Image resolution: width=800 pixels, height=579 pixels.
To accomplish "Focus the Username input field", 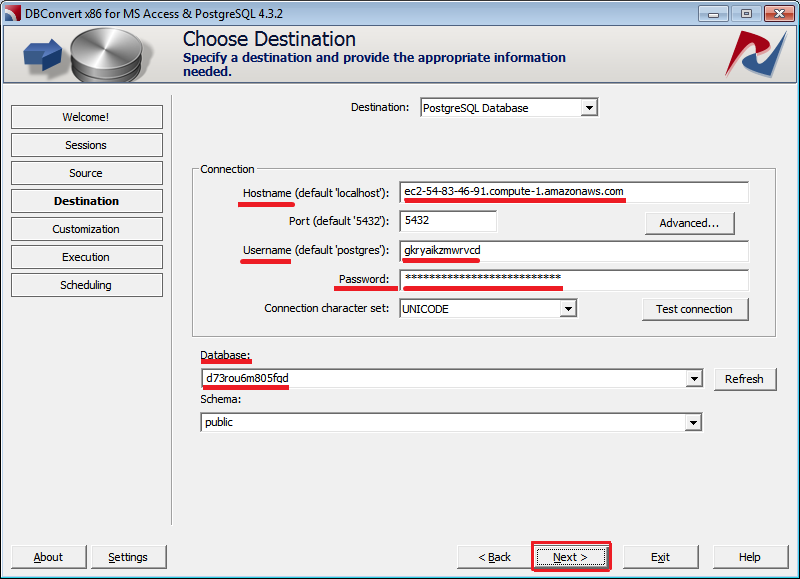I will coord(574,251).
